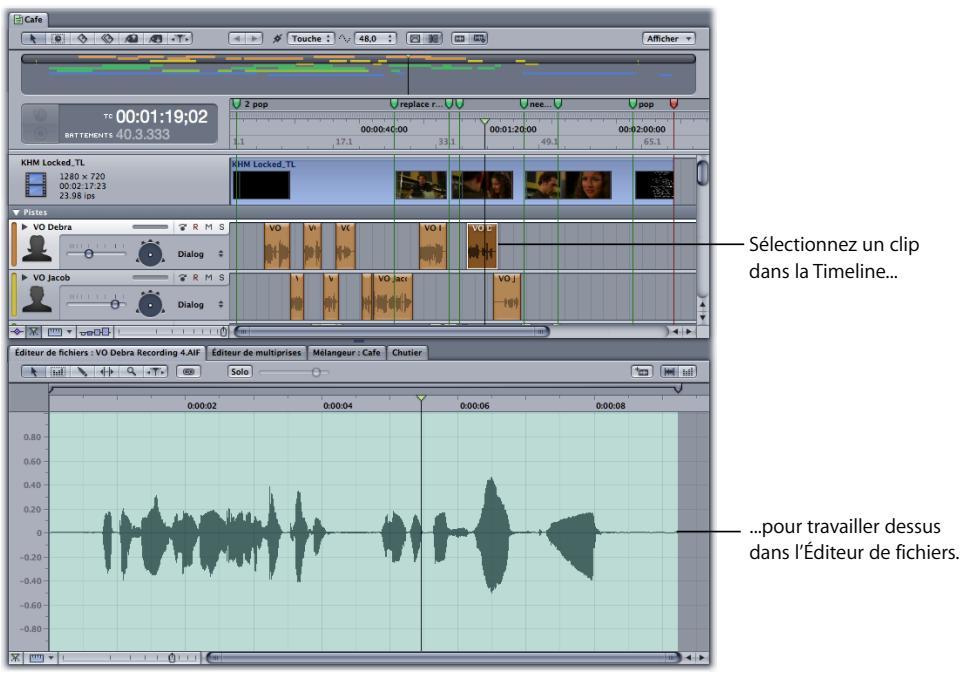Switch to Éditeur de multiprises tab
This screenshot has height=673, width=967.
[256, 352]
